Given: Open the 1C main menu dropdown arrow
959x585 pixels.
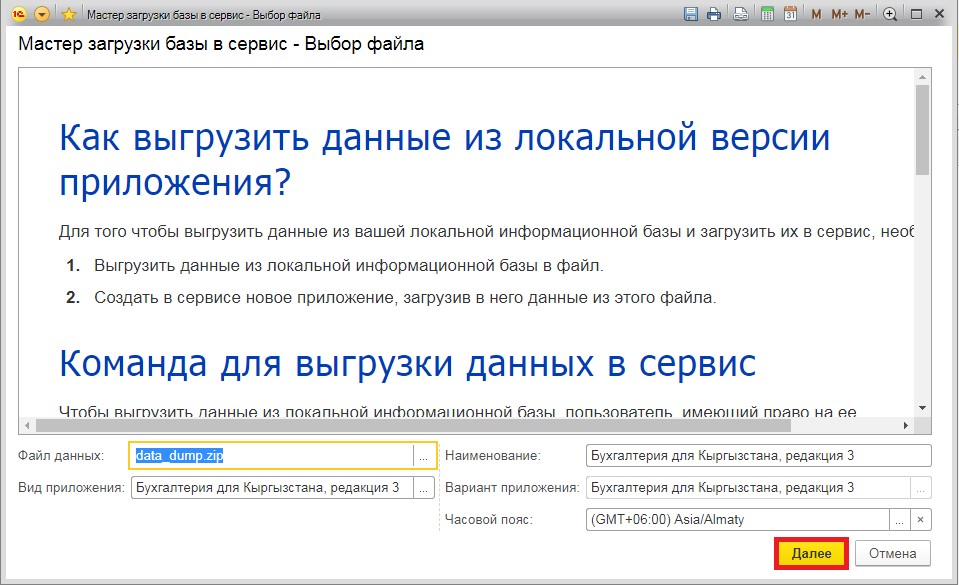Looking at the screenshot, I should point(42,14).
